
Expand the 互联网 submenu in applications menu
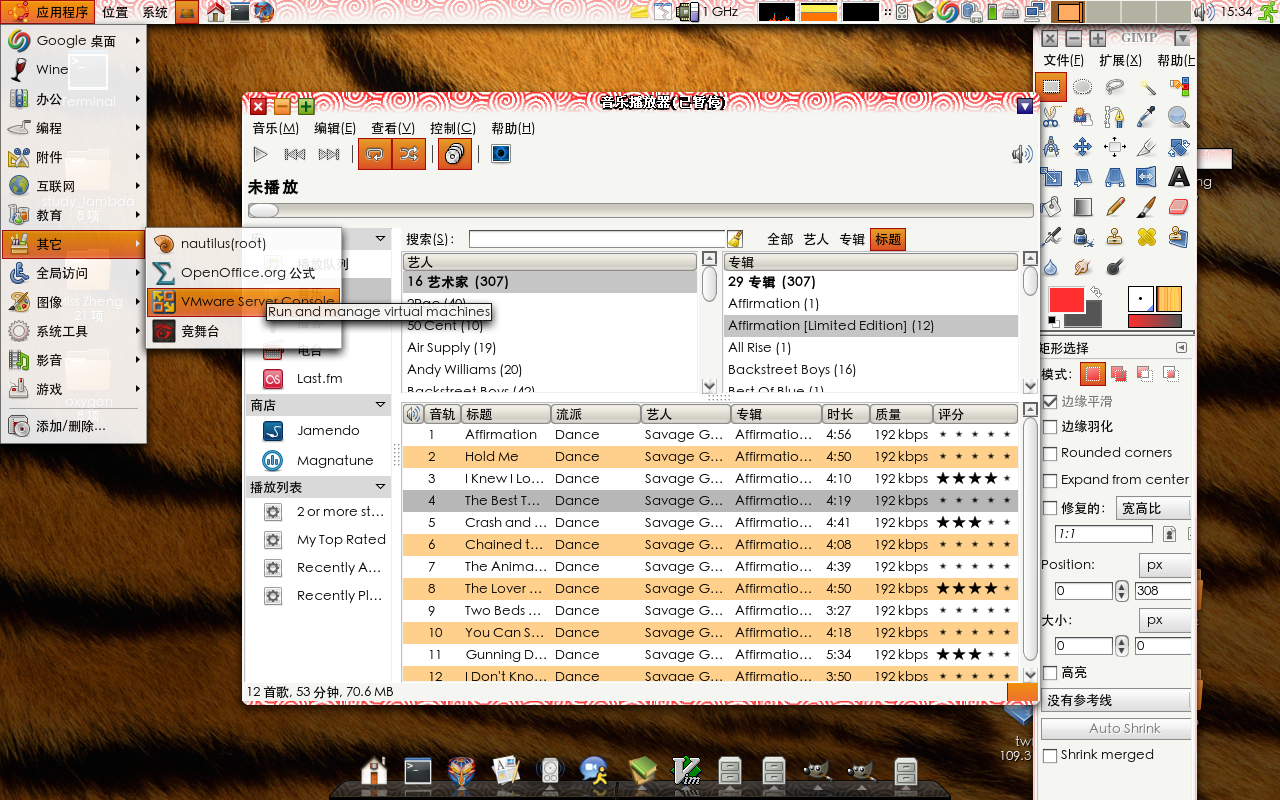(x=75, y=186)
